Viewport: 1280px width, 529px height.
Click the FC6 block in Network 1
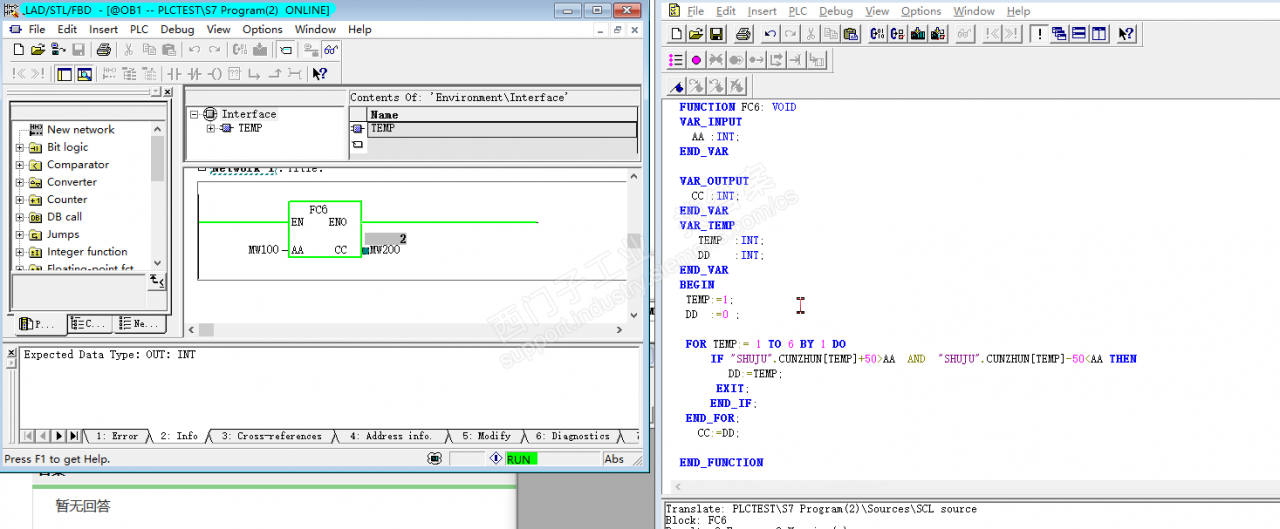pos(324,229)
